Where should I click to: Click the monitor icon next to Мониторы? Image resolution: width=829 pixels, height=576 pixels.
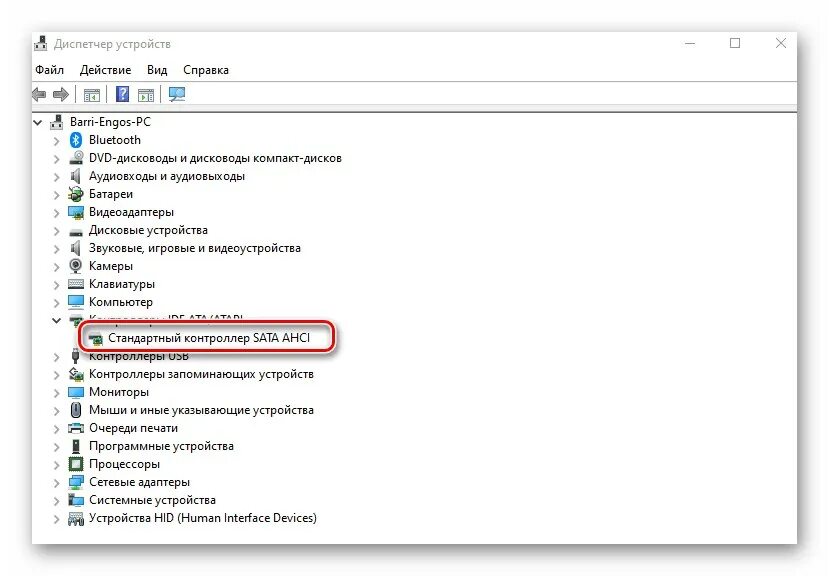point(76,392)
